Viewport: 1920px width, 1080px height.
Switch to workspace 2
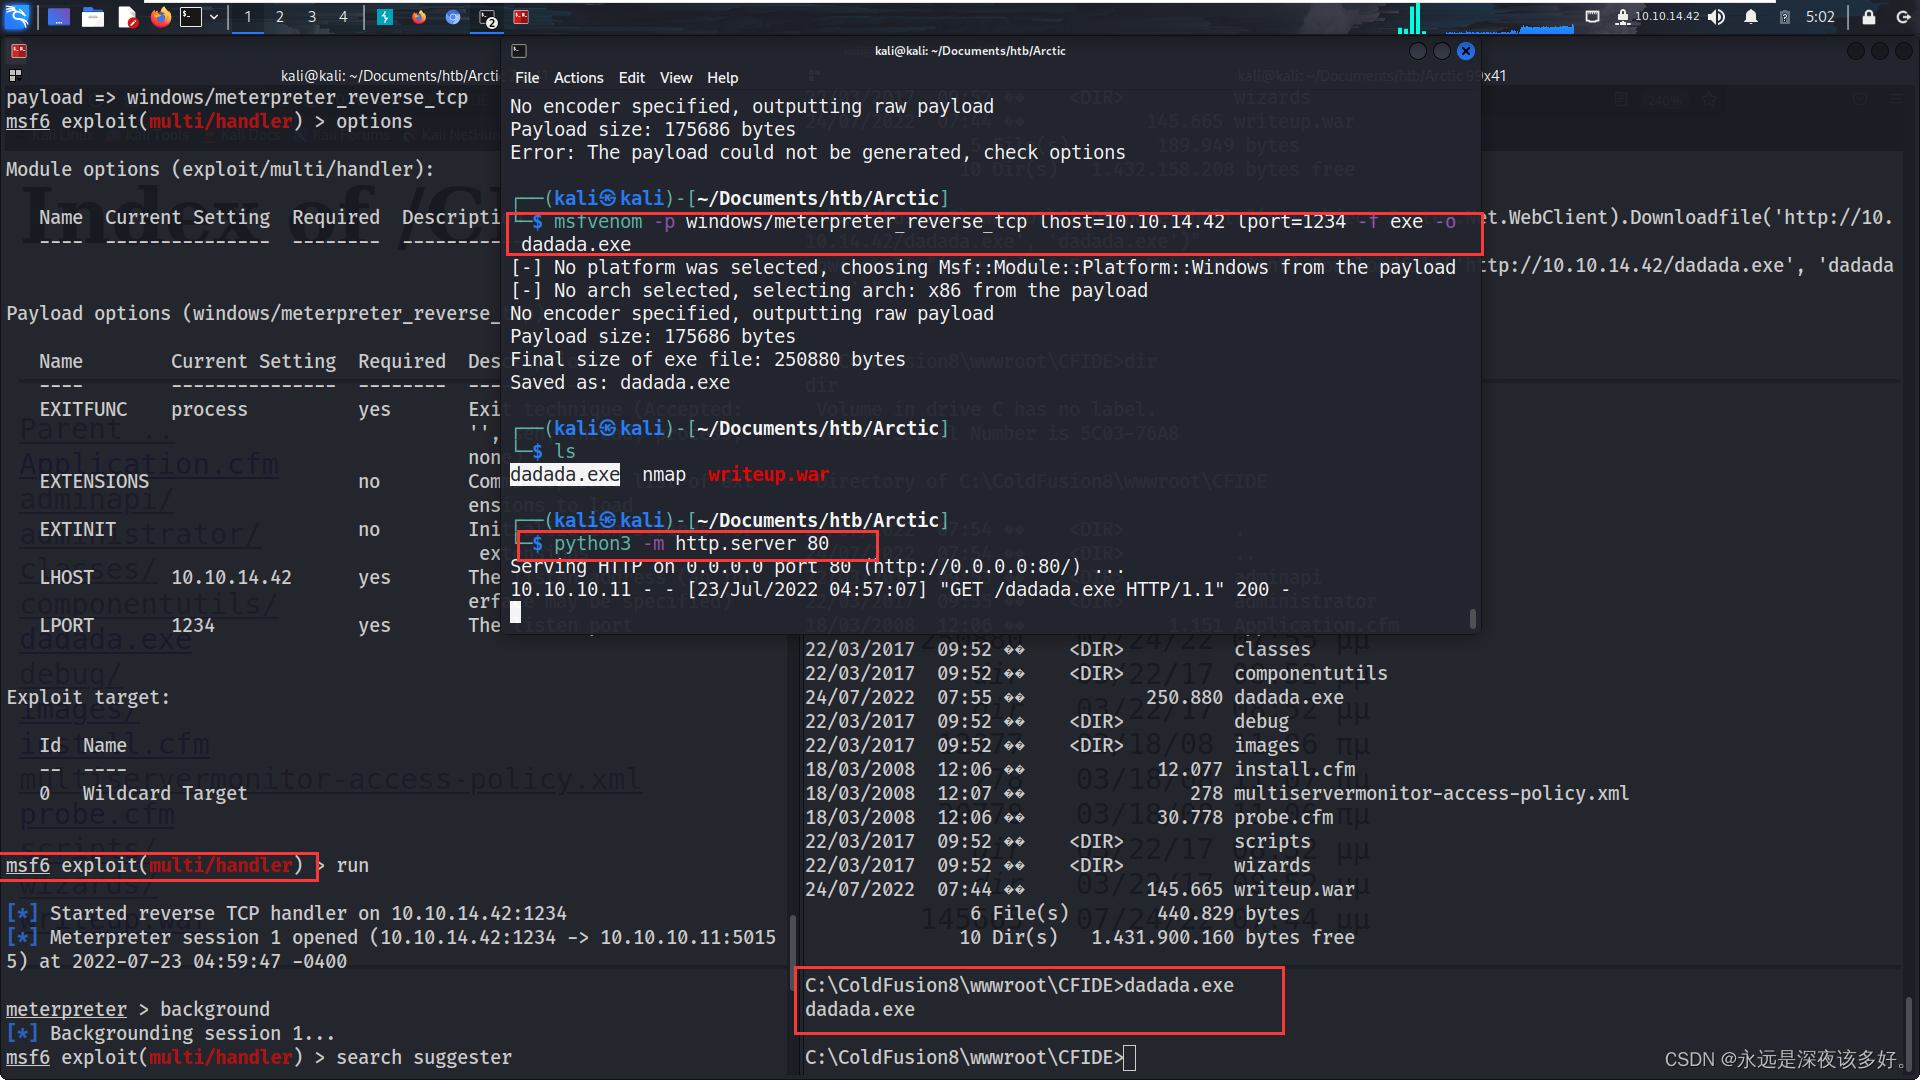[x=280, y=17]
